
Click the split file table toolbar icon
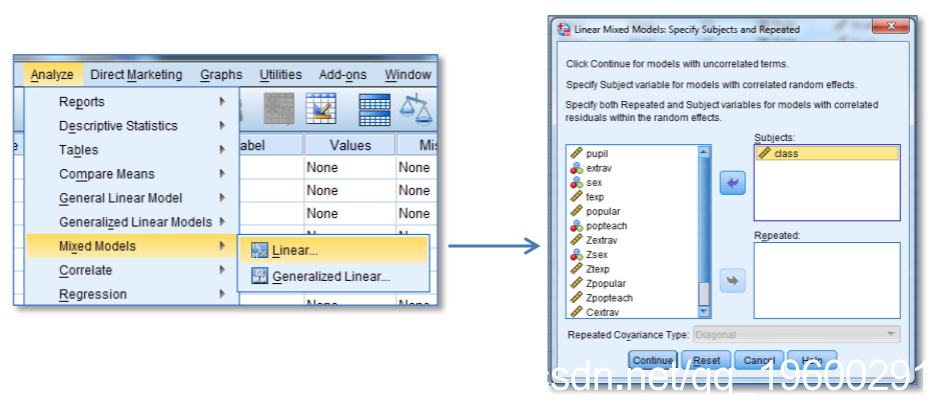click(375, 109)
